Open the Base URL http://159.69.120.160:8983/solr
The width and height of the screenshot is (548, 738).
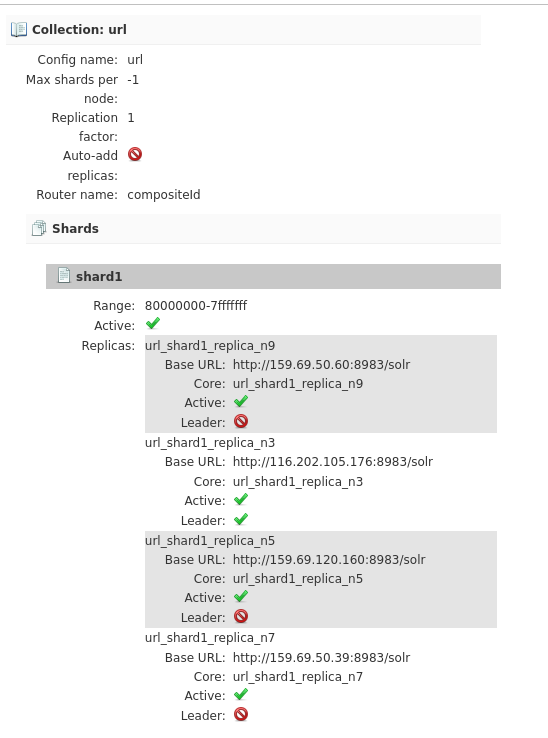329,560
